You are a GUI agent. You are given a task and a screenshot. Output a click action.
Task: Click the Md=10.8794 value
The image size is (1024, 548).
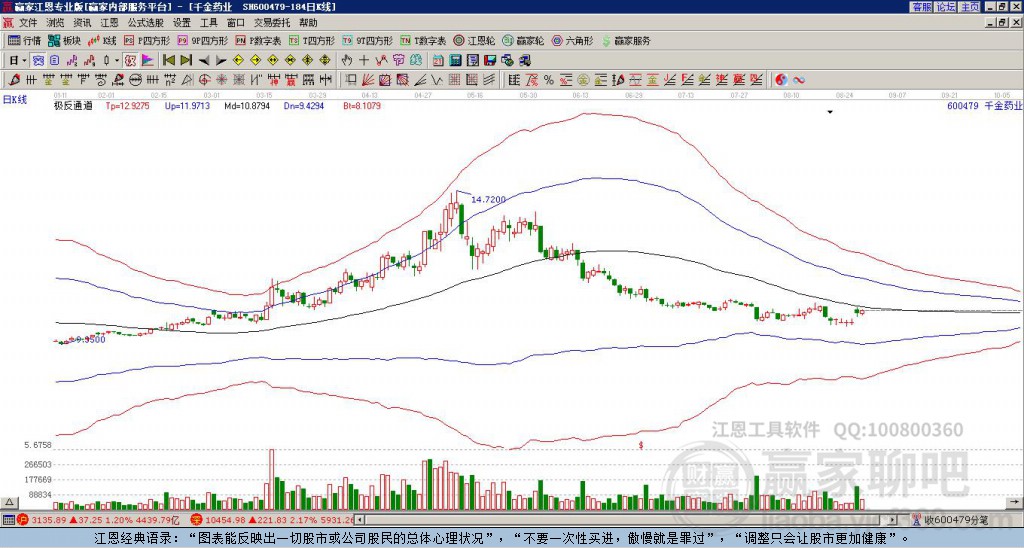(x=247, y=105)
